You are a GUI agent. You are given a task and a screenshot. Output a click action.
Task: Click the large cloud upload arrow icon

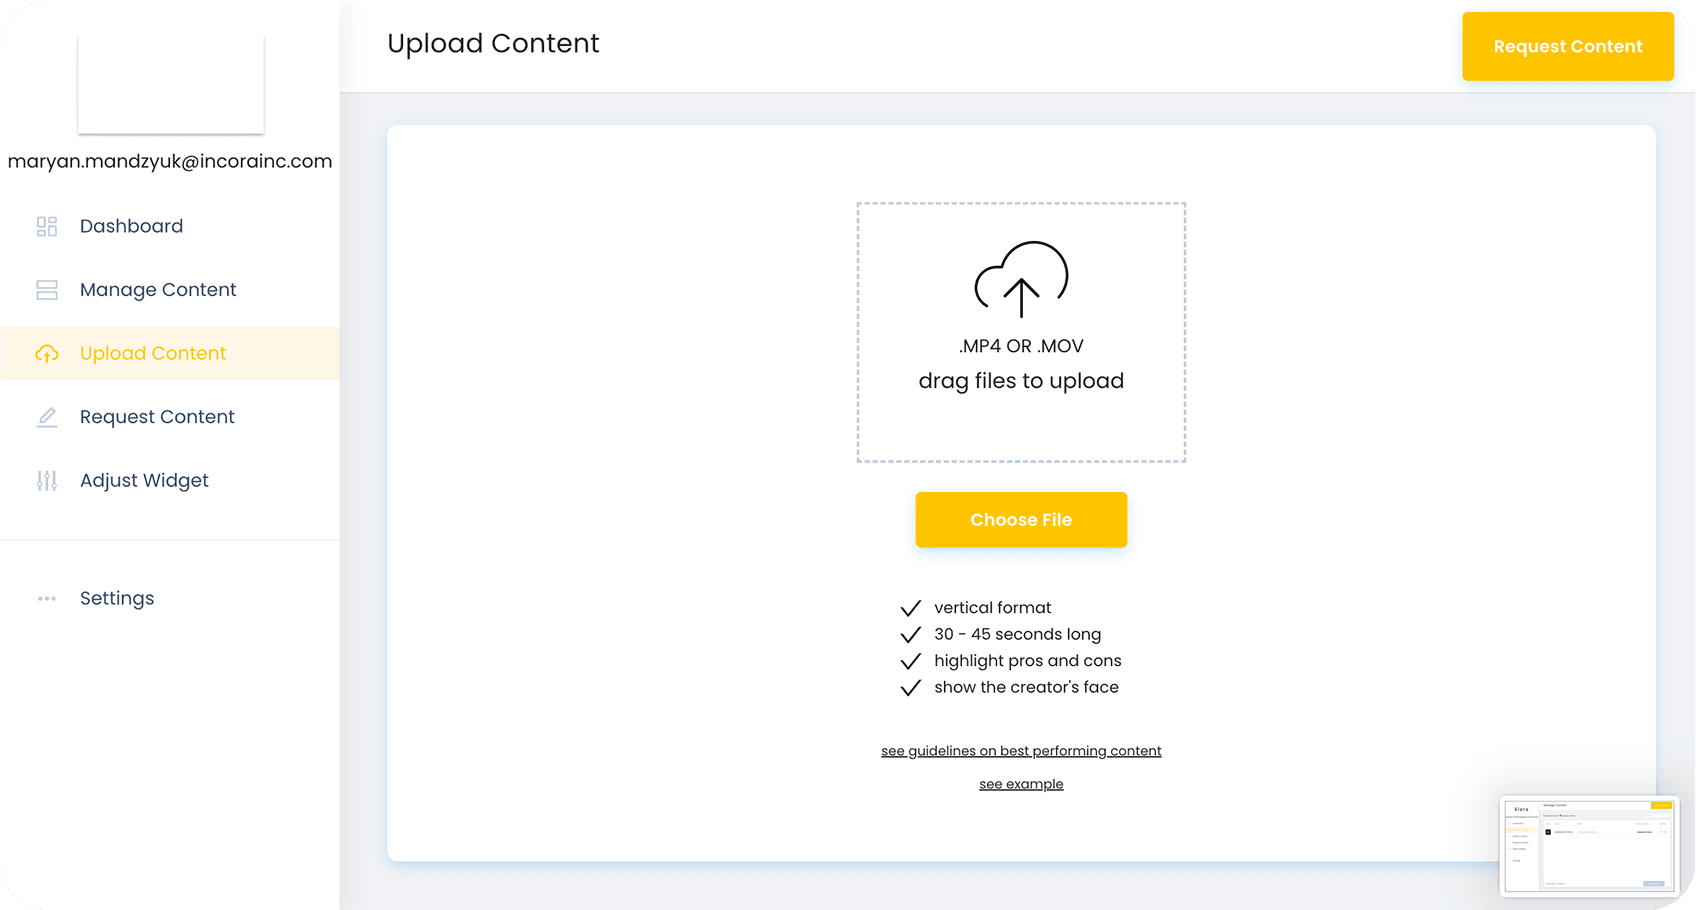click(1021, 279)
